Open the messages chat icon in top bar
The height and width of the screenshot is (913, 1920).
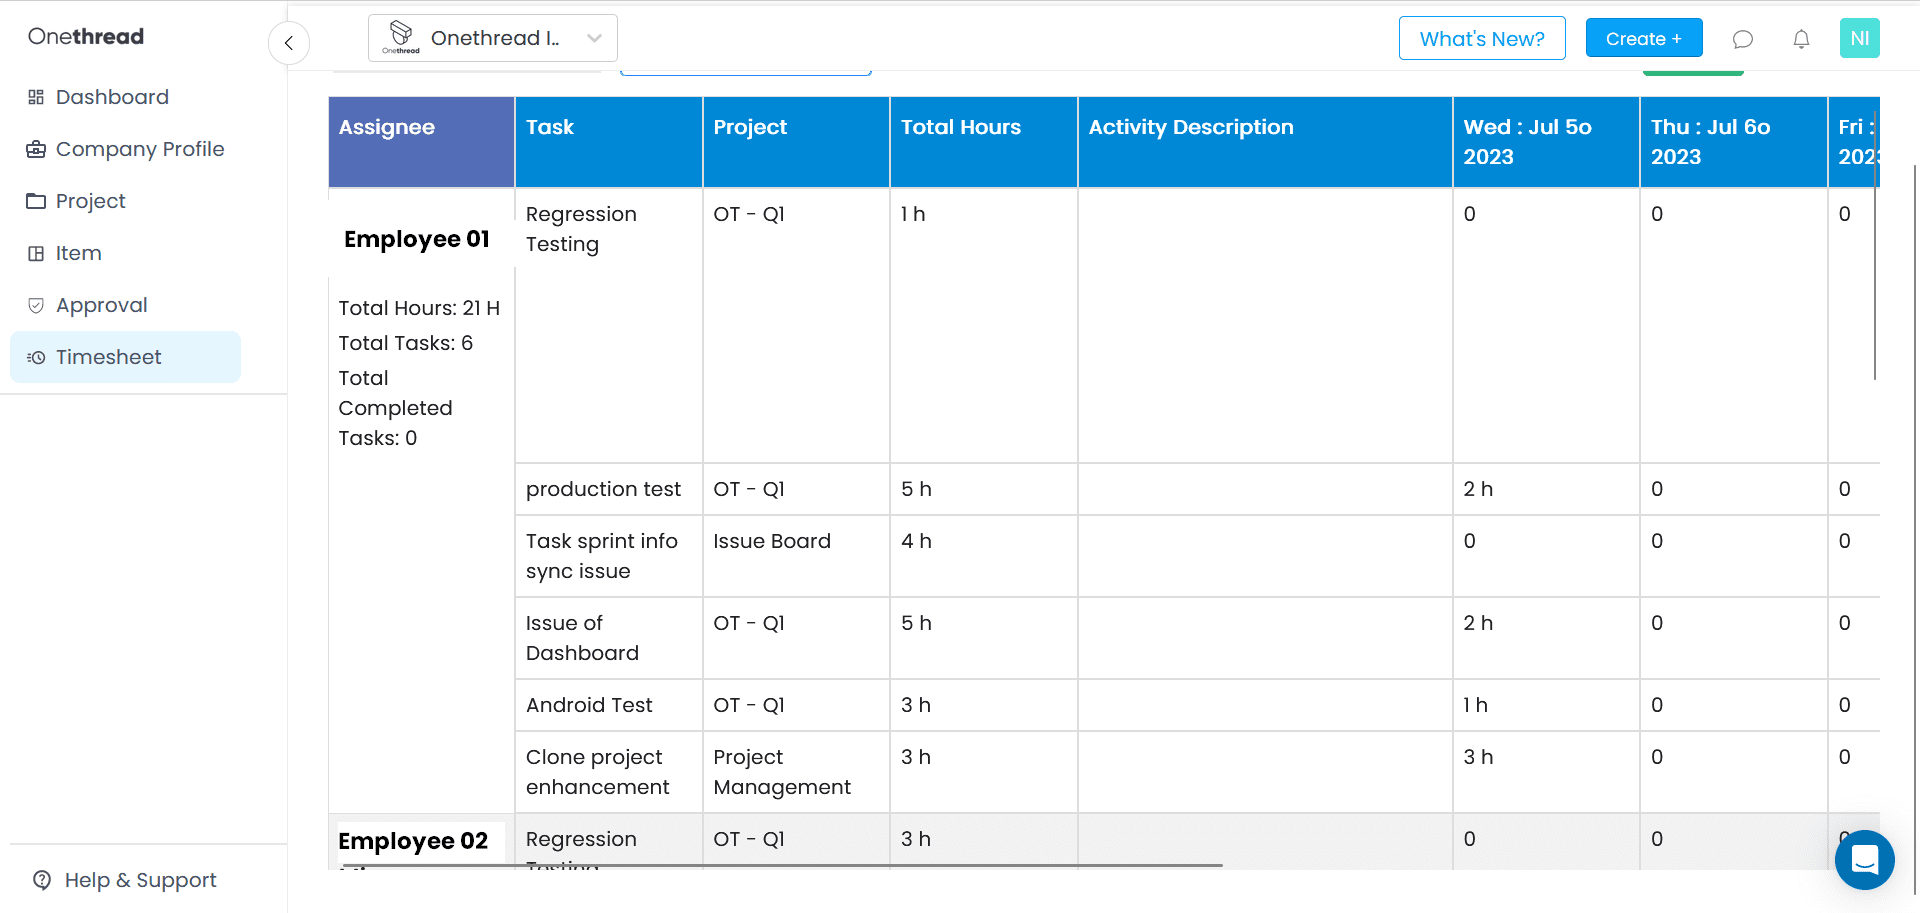click(1742, 38)
